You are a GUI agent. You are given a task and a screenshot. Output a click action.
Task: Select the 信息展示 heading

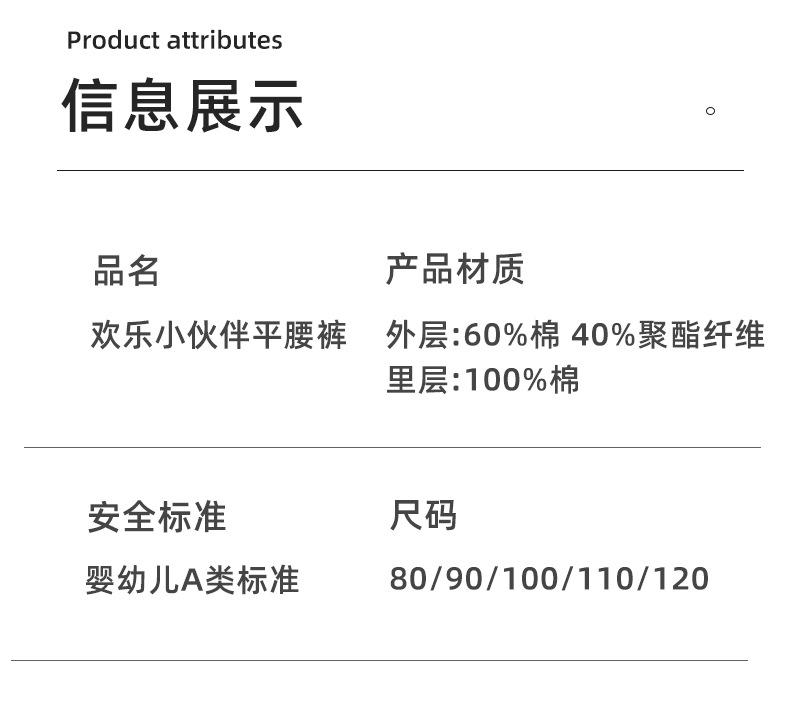click(x=183, y=105)
